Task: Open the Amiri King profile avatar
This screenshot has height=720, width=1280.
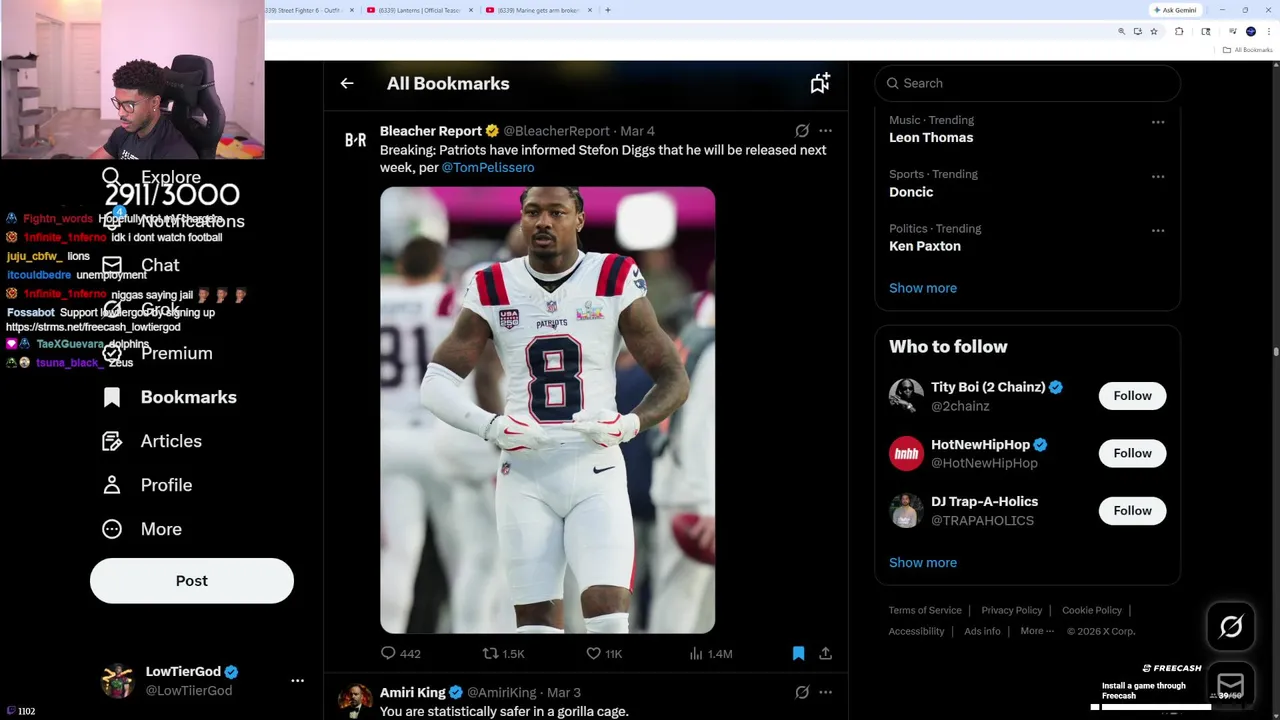Action: pos(355,701)
